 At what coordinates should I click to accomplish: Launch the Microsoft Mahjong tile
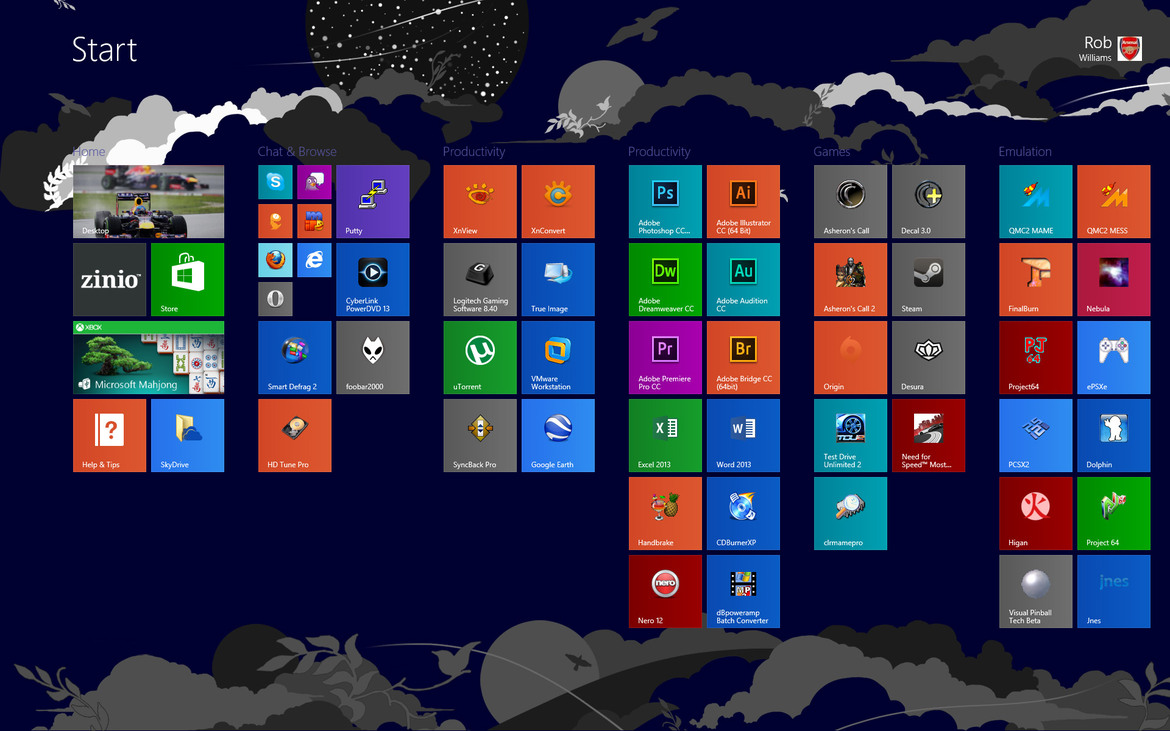click(148, 357)
